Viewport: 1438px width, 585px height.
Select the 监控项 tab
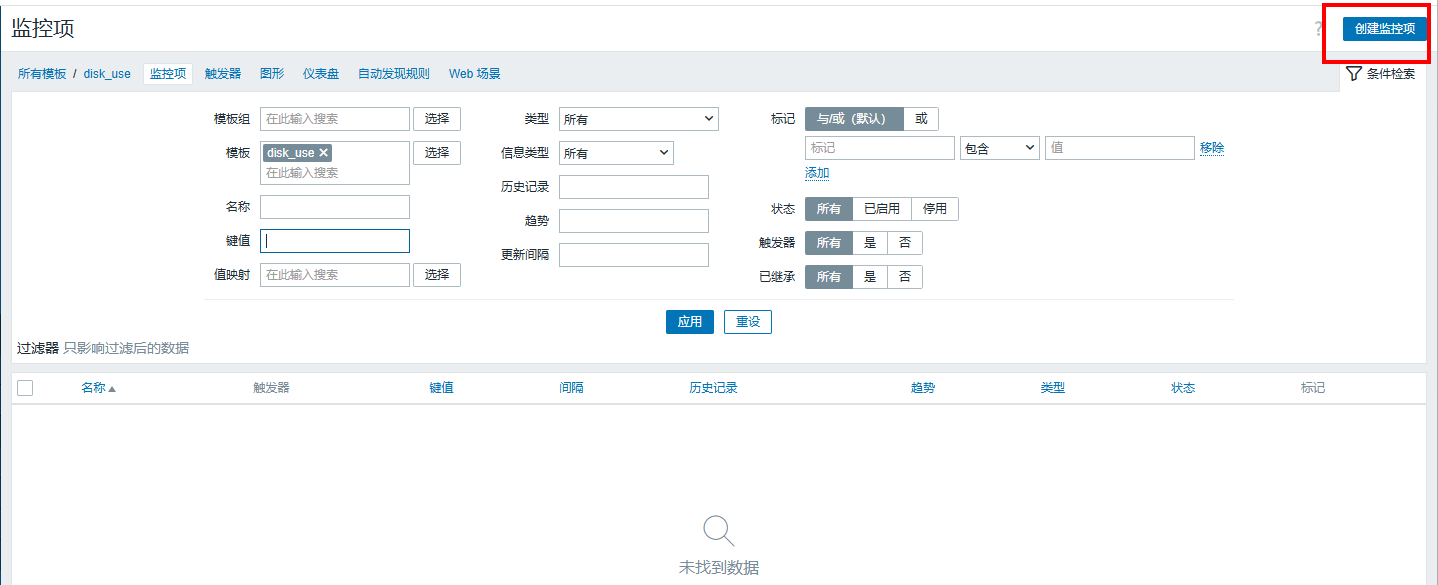[168, 74]
